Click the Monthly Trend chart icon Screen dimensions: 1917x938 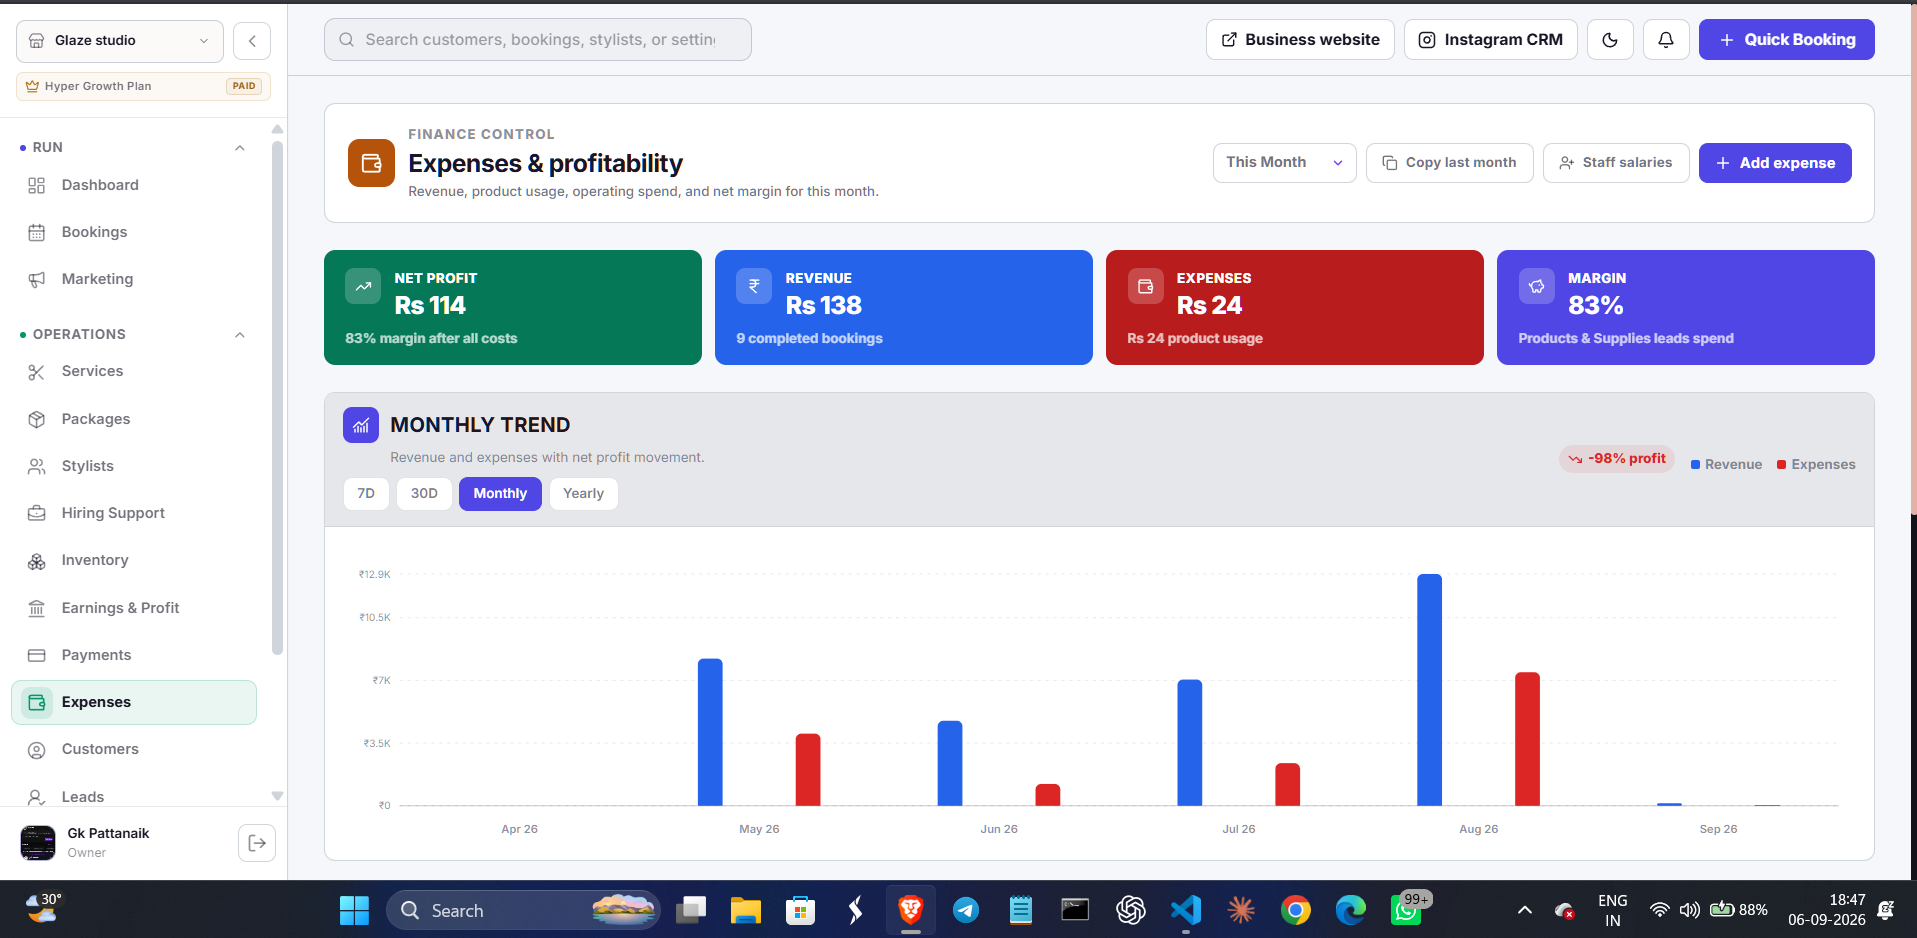[361, 425]
